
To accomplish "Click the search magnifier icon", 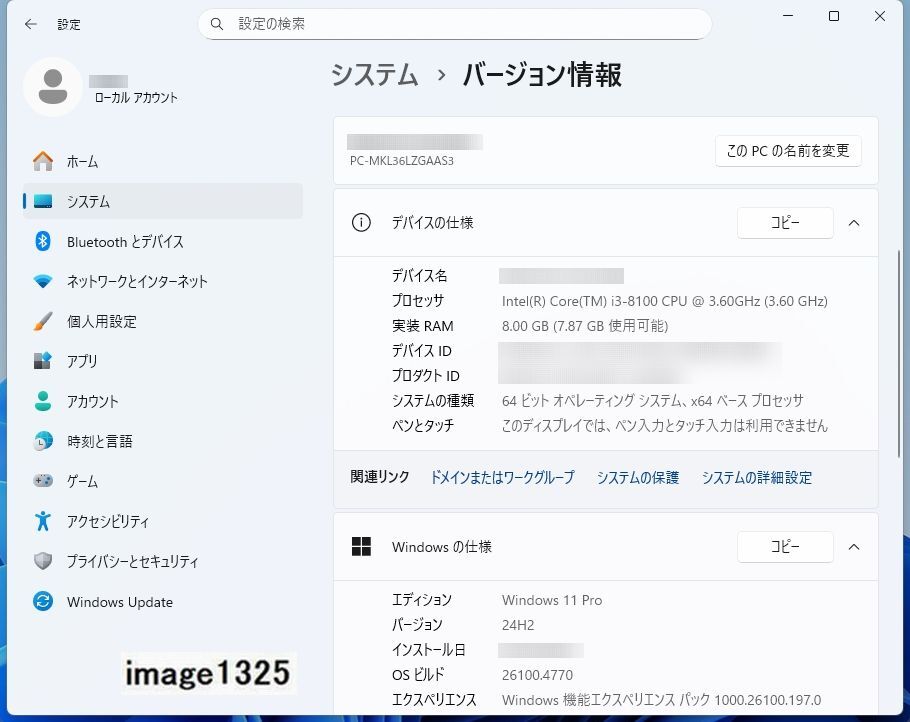I will click(x=216, y=24).
